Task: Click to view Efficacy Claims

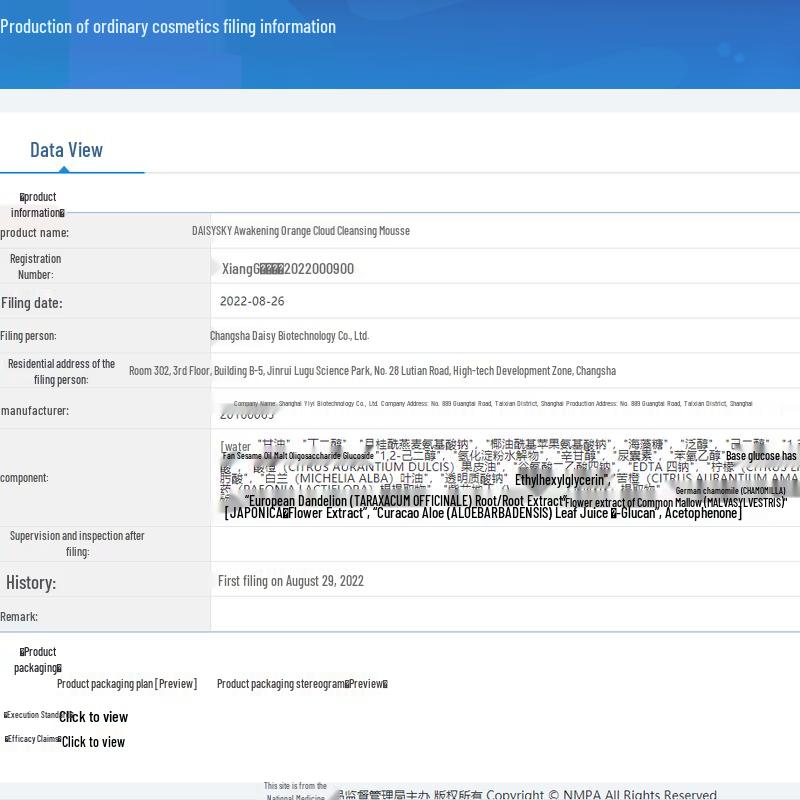Action: point(93,742)
